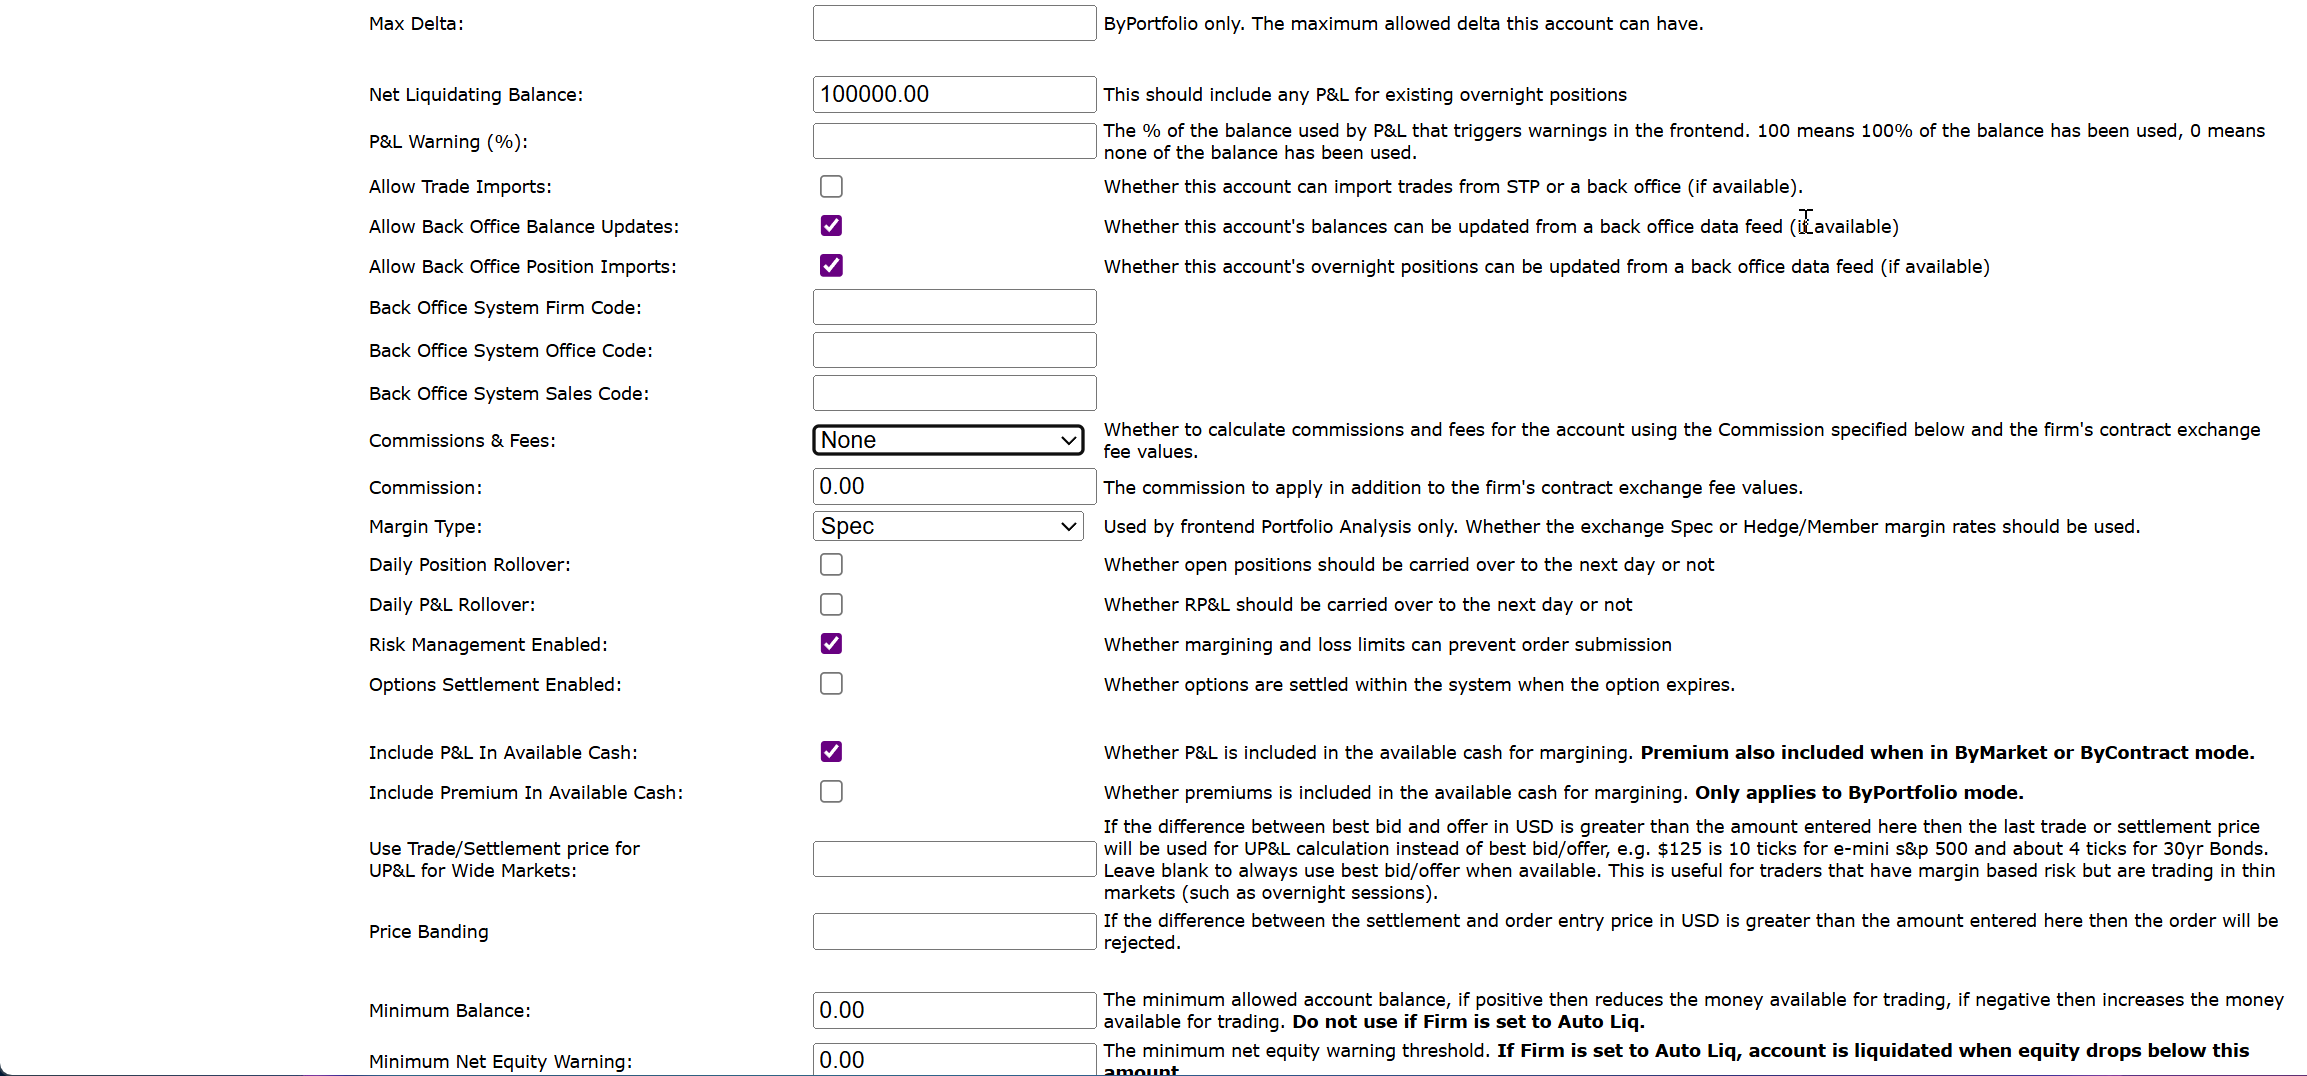Click Back Office System Sales Code field
The image size is (2307, 1076).
point(954,393)
